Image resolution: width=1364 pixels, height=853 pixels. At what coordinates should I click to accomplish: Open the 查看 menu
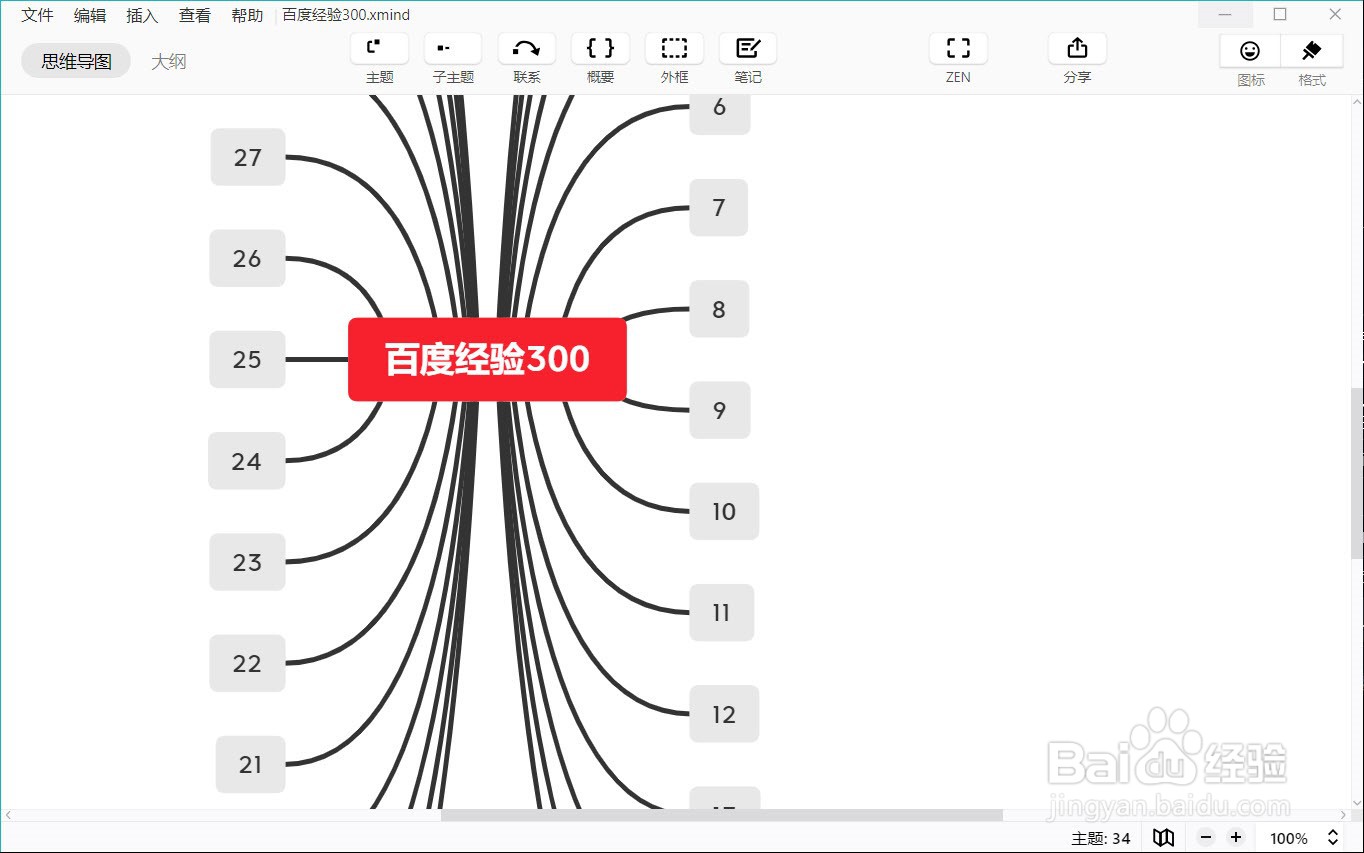pos(195,15)
